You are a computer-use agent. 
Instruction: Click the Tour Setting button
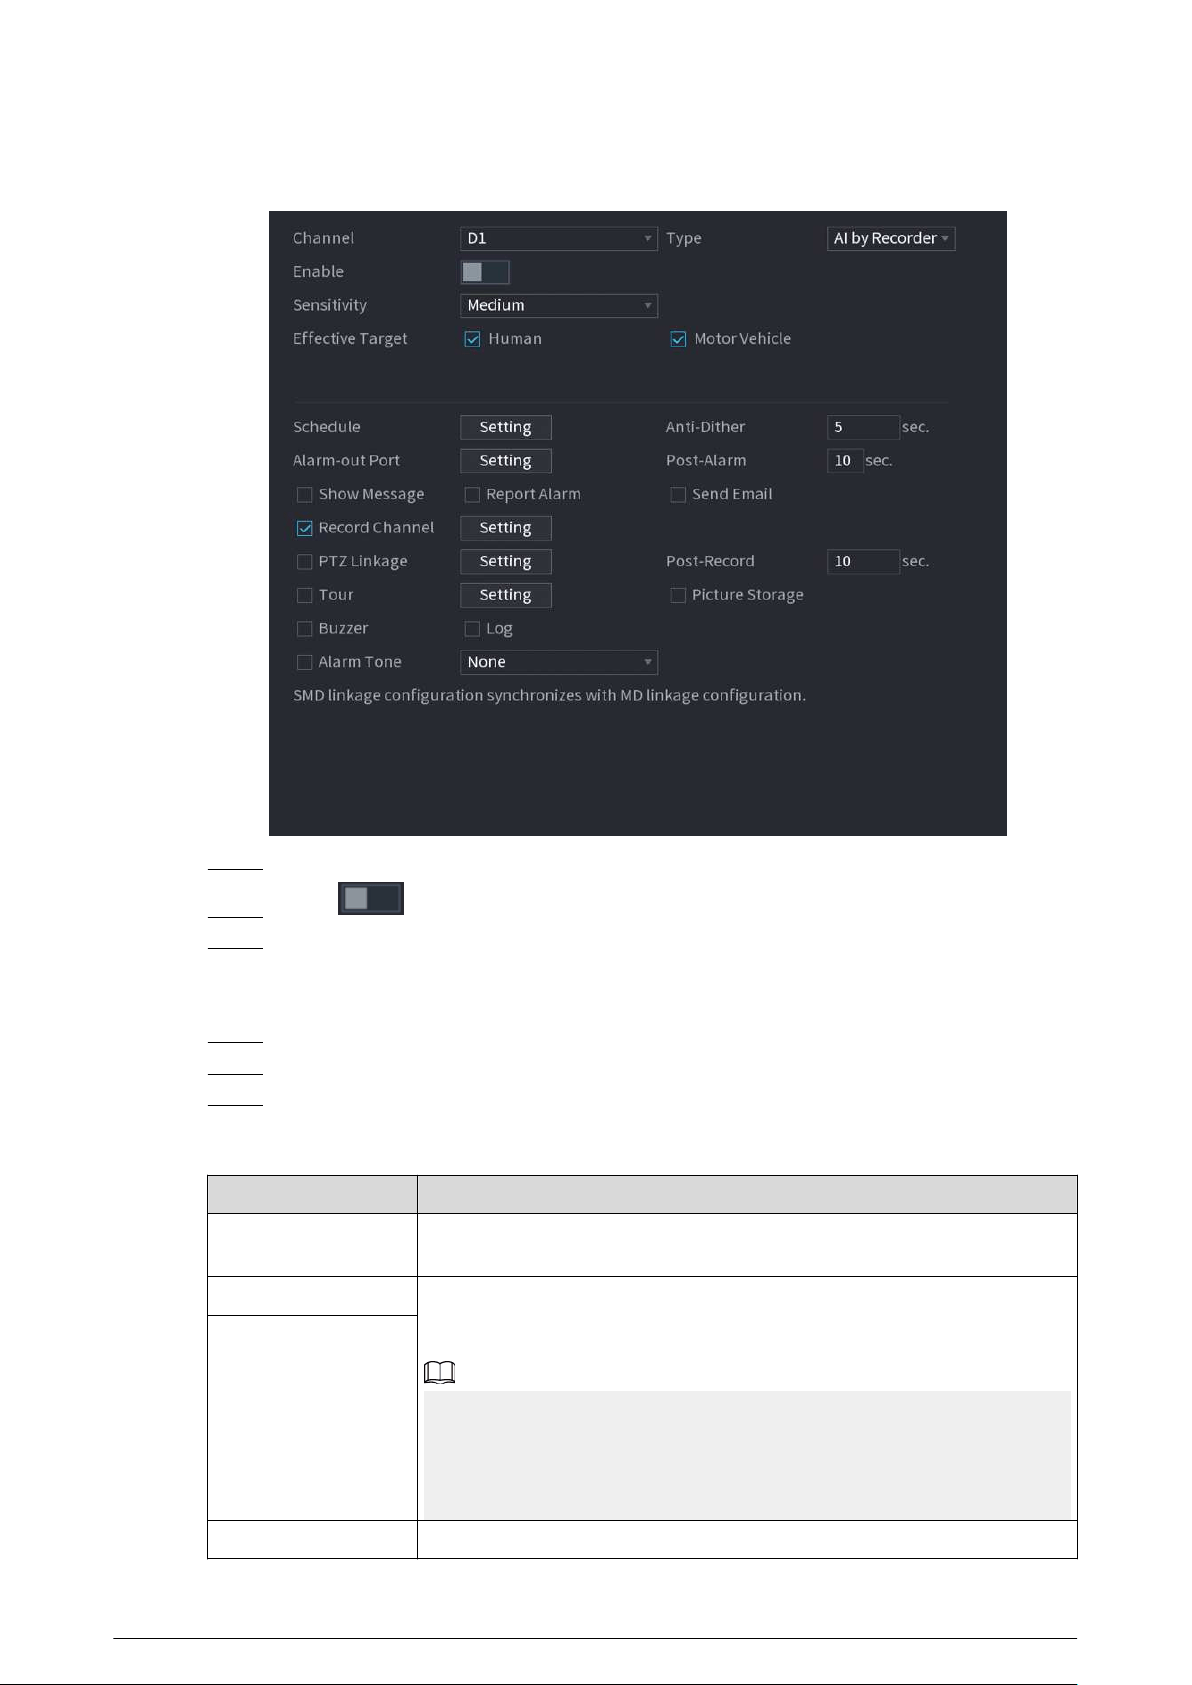coord(506,595)
